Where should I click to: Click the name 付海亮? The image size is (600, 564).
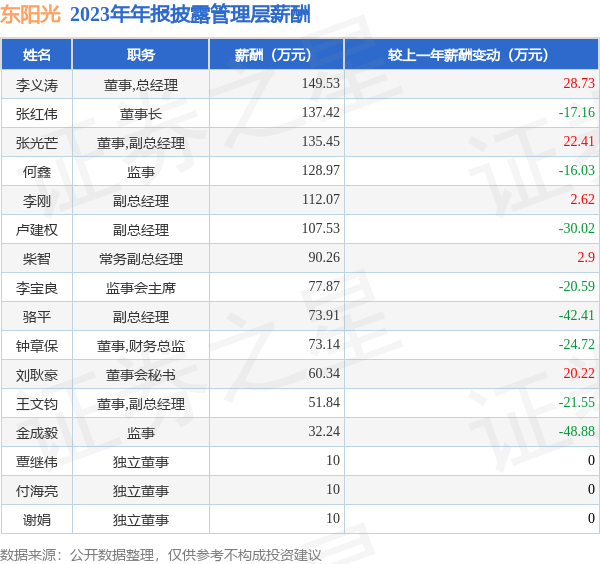(37, 491)
